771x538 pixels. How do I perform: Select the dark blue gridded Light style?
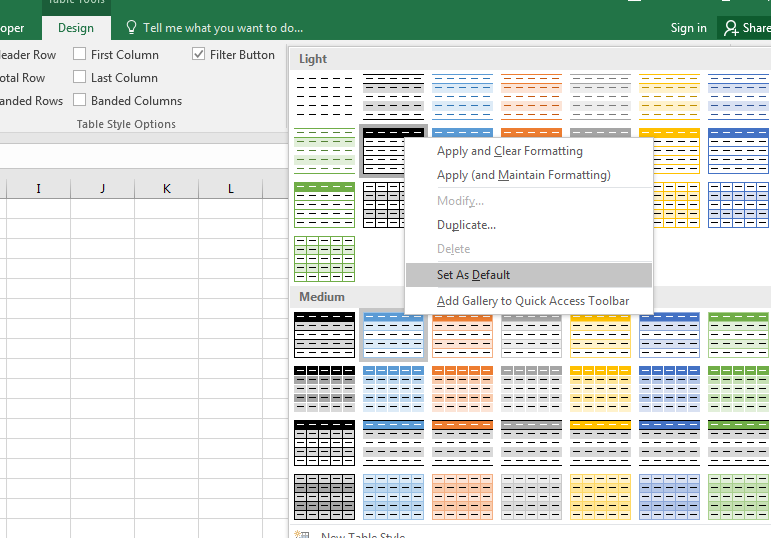[x=738, y=205]
